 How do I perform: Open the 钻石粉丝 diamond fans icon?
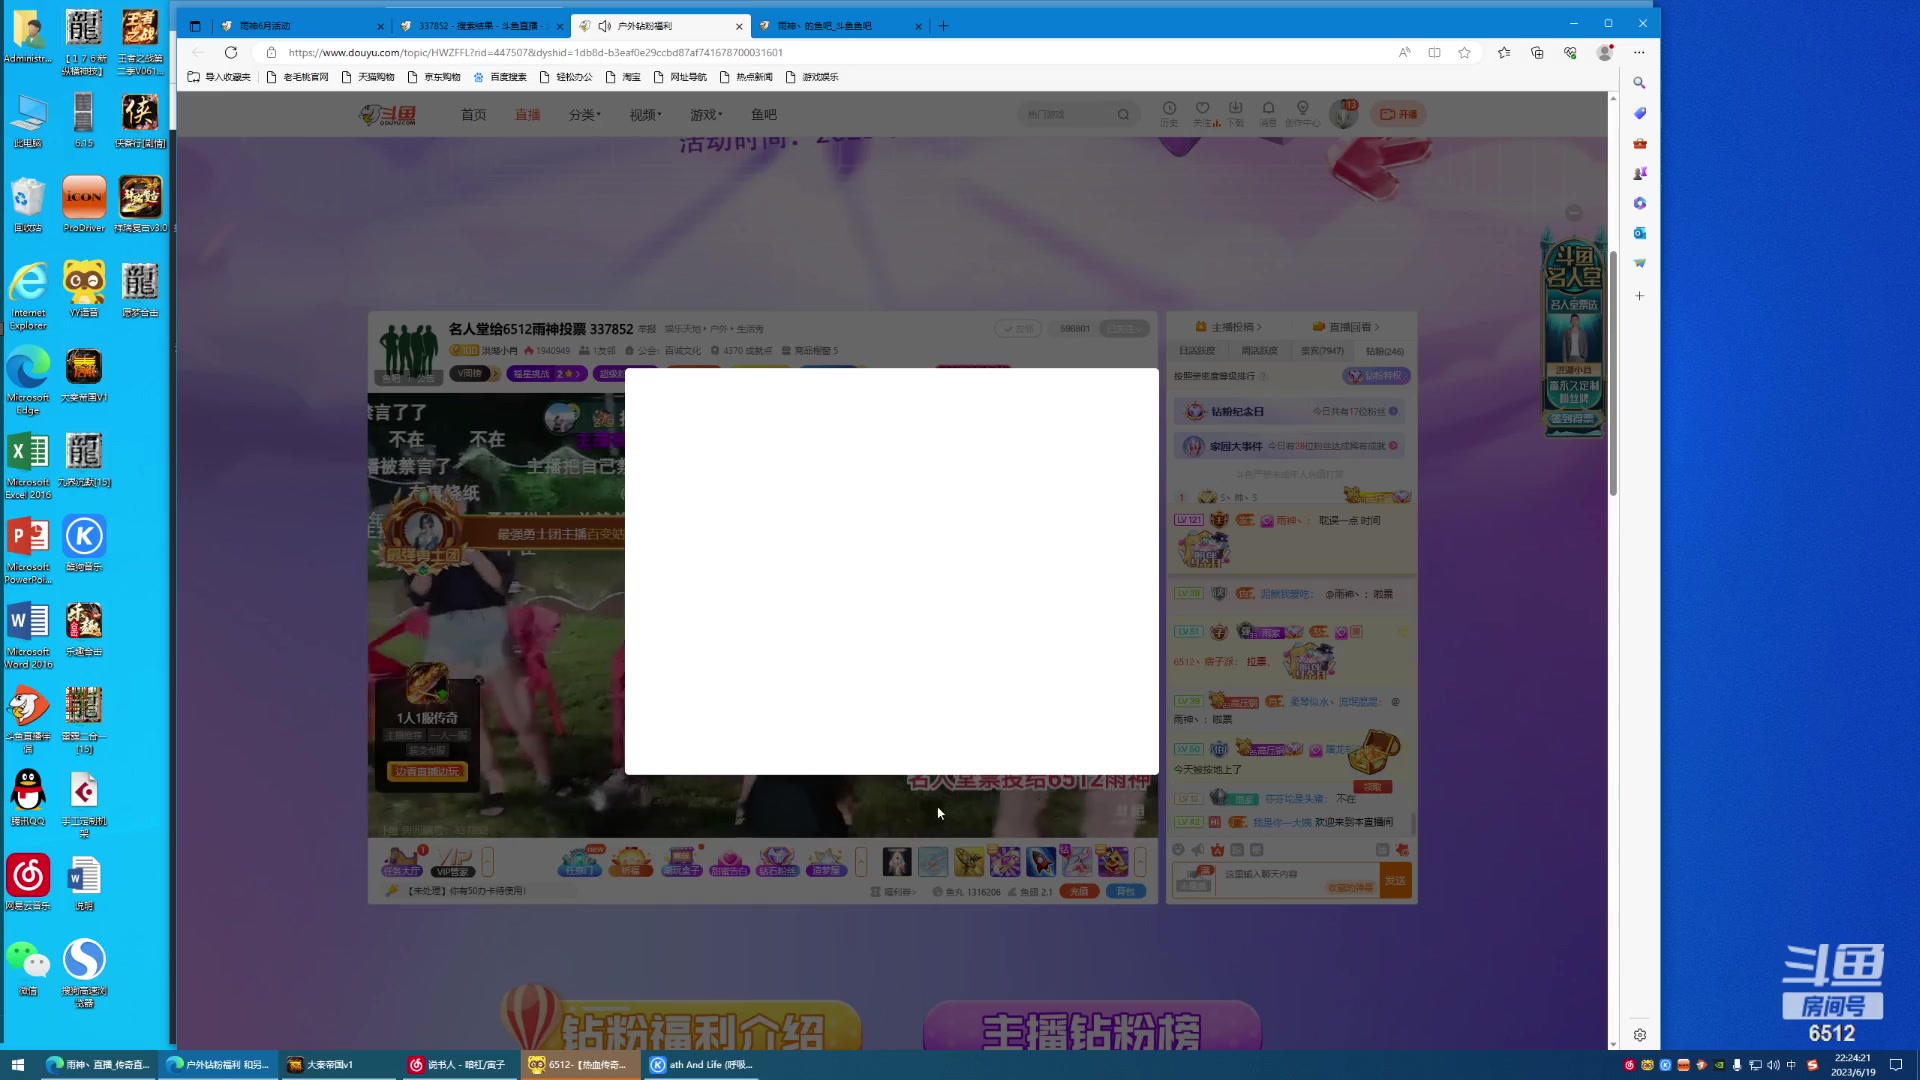(x=777, y=861)
